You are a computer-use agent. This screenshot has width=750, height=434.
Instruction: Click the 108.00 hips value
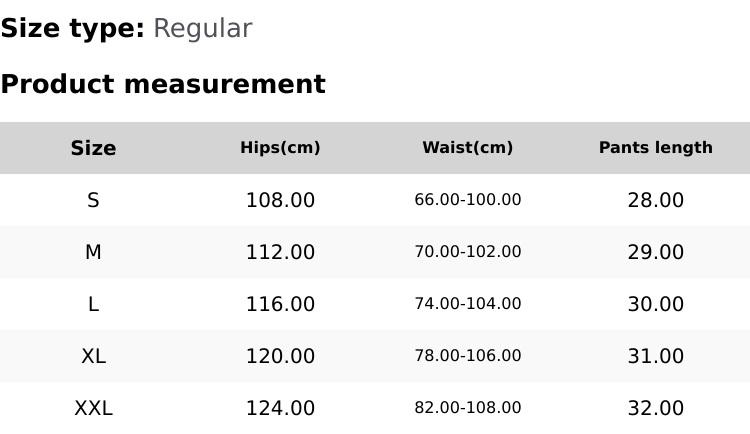(280, 200)
